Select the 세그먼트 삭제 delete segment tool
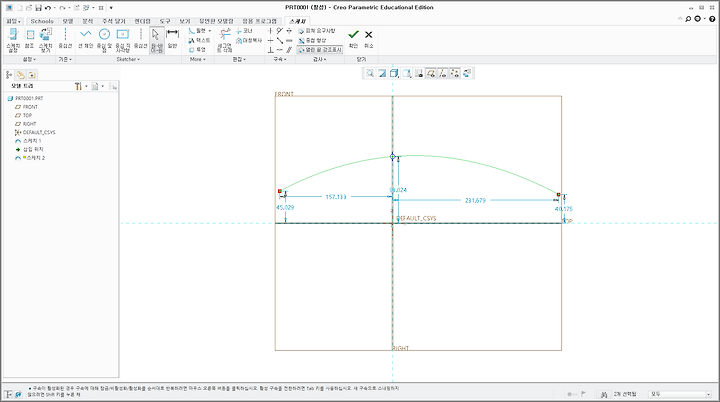720x402 pixels. click(x=225, y=40)
